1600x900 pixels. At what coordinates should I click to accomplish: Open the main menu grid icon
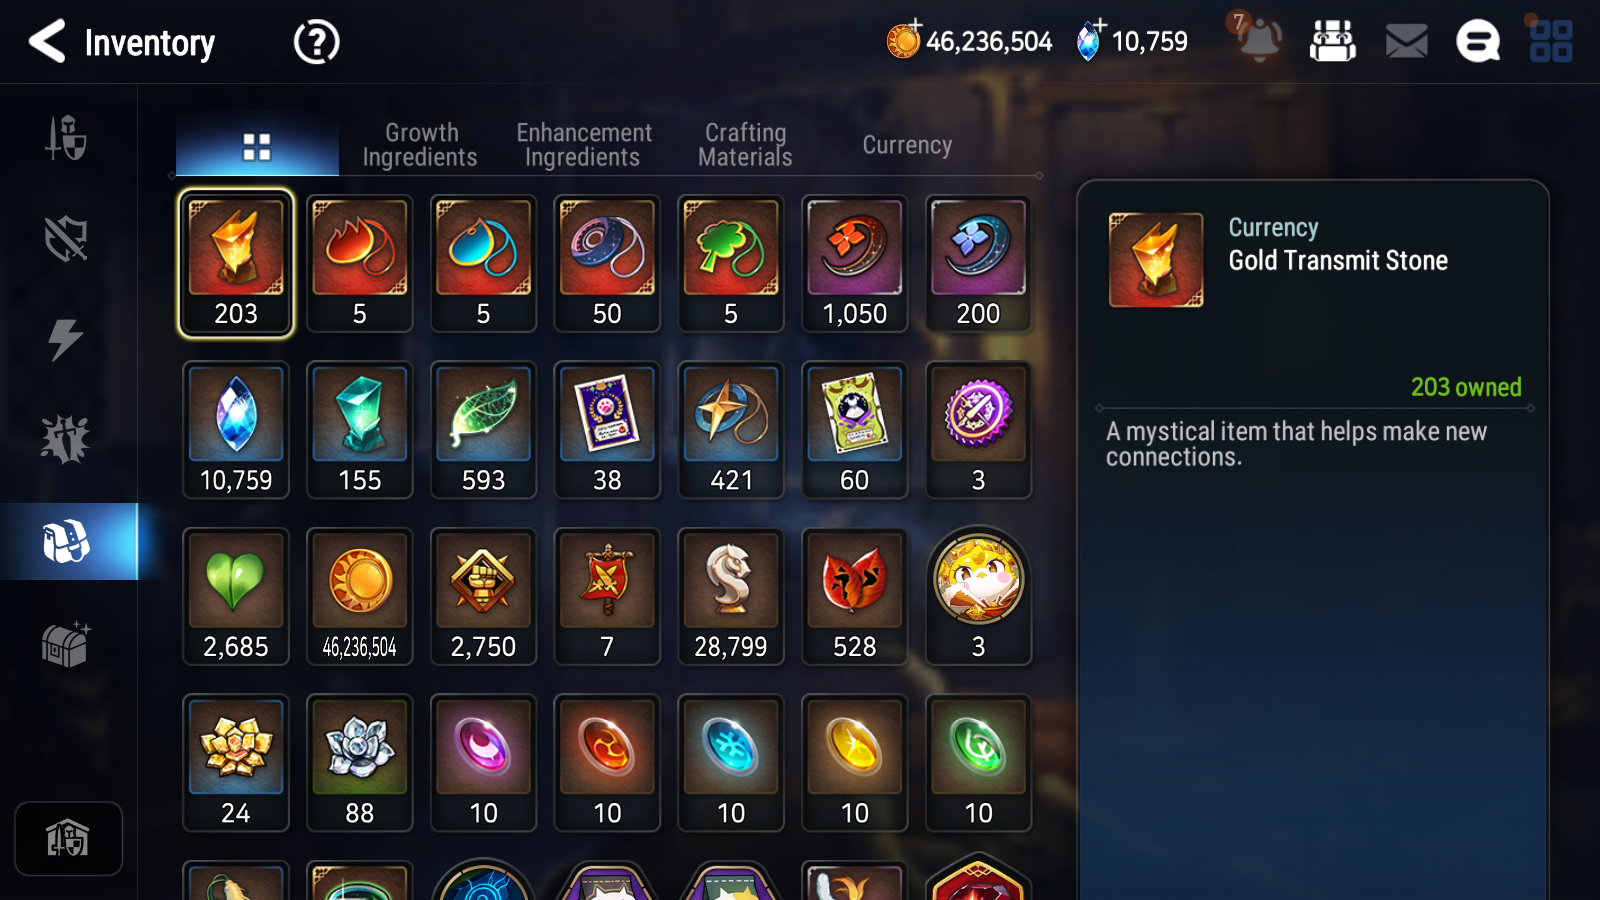pyautogui.click(x=1551, y=42)
